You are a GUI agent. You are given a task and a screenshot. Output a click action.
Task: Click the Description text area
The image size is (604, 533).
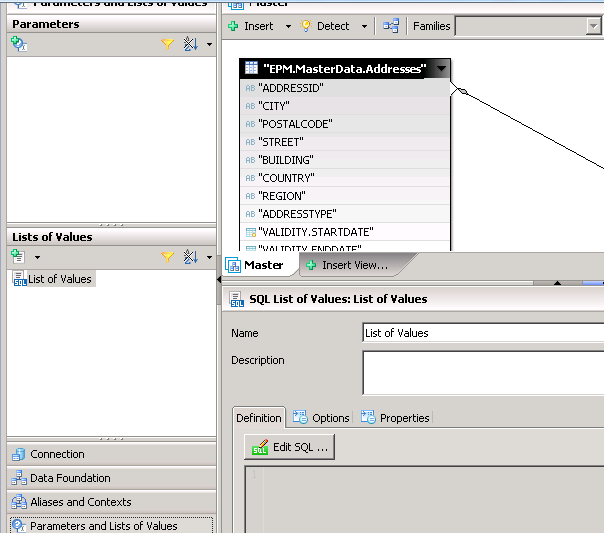pyautogui.click(x=483, y=373)
